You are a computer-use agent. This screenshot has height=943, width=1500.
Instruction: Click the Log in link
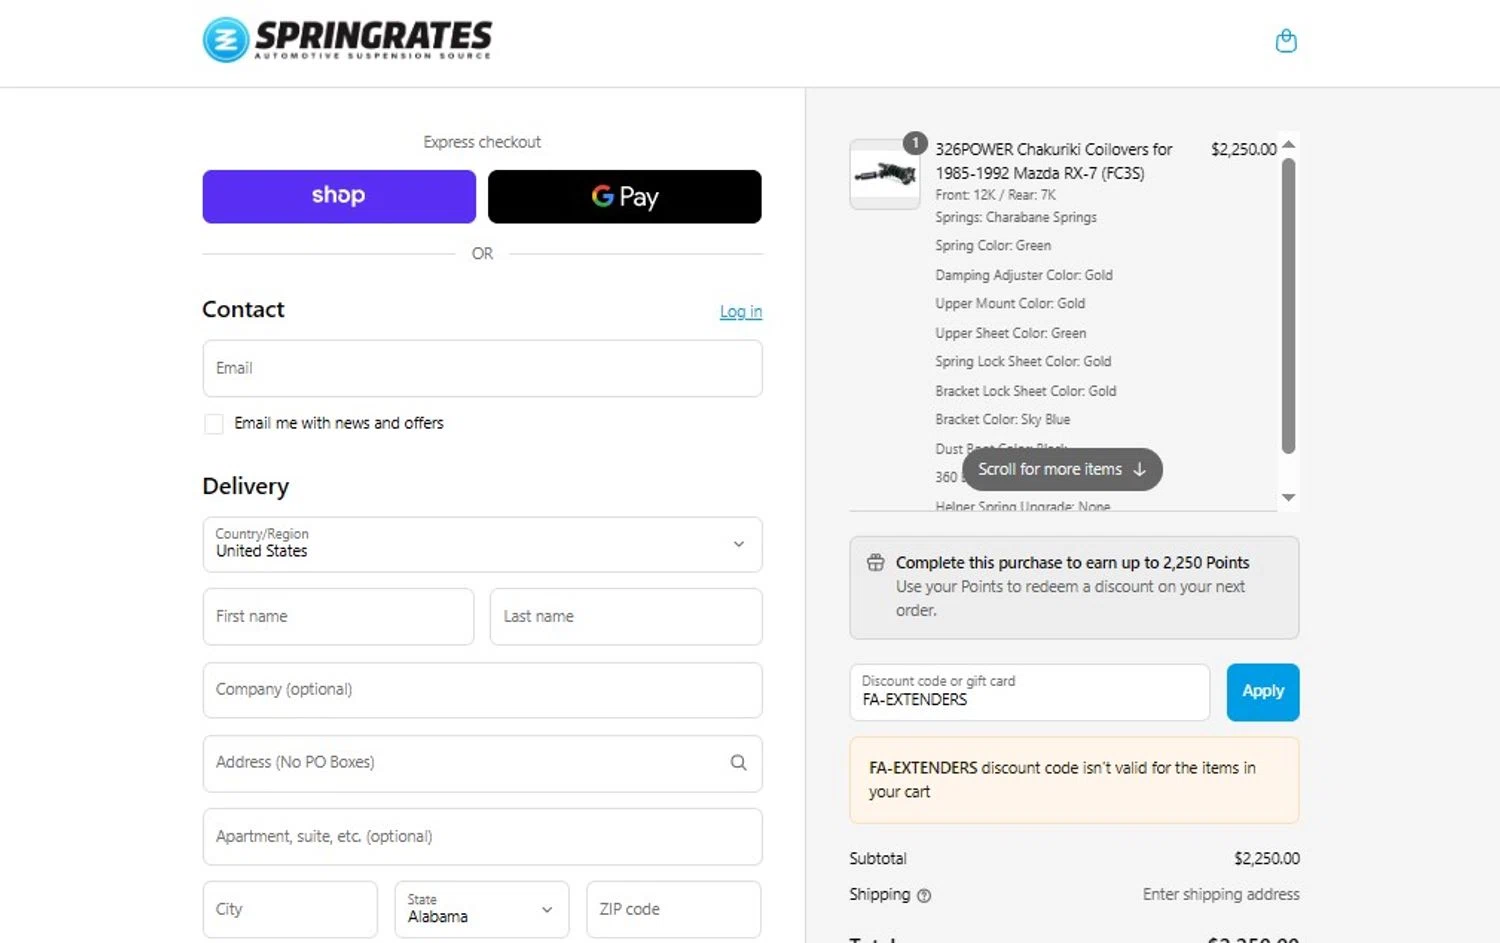coord(741,312)
